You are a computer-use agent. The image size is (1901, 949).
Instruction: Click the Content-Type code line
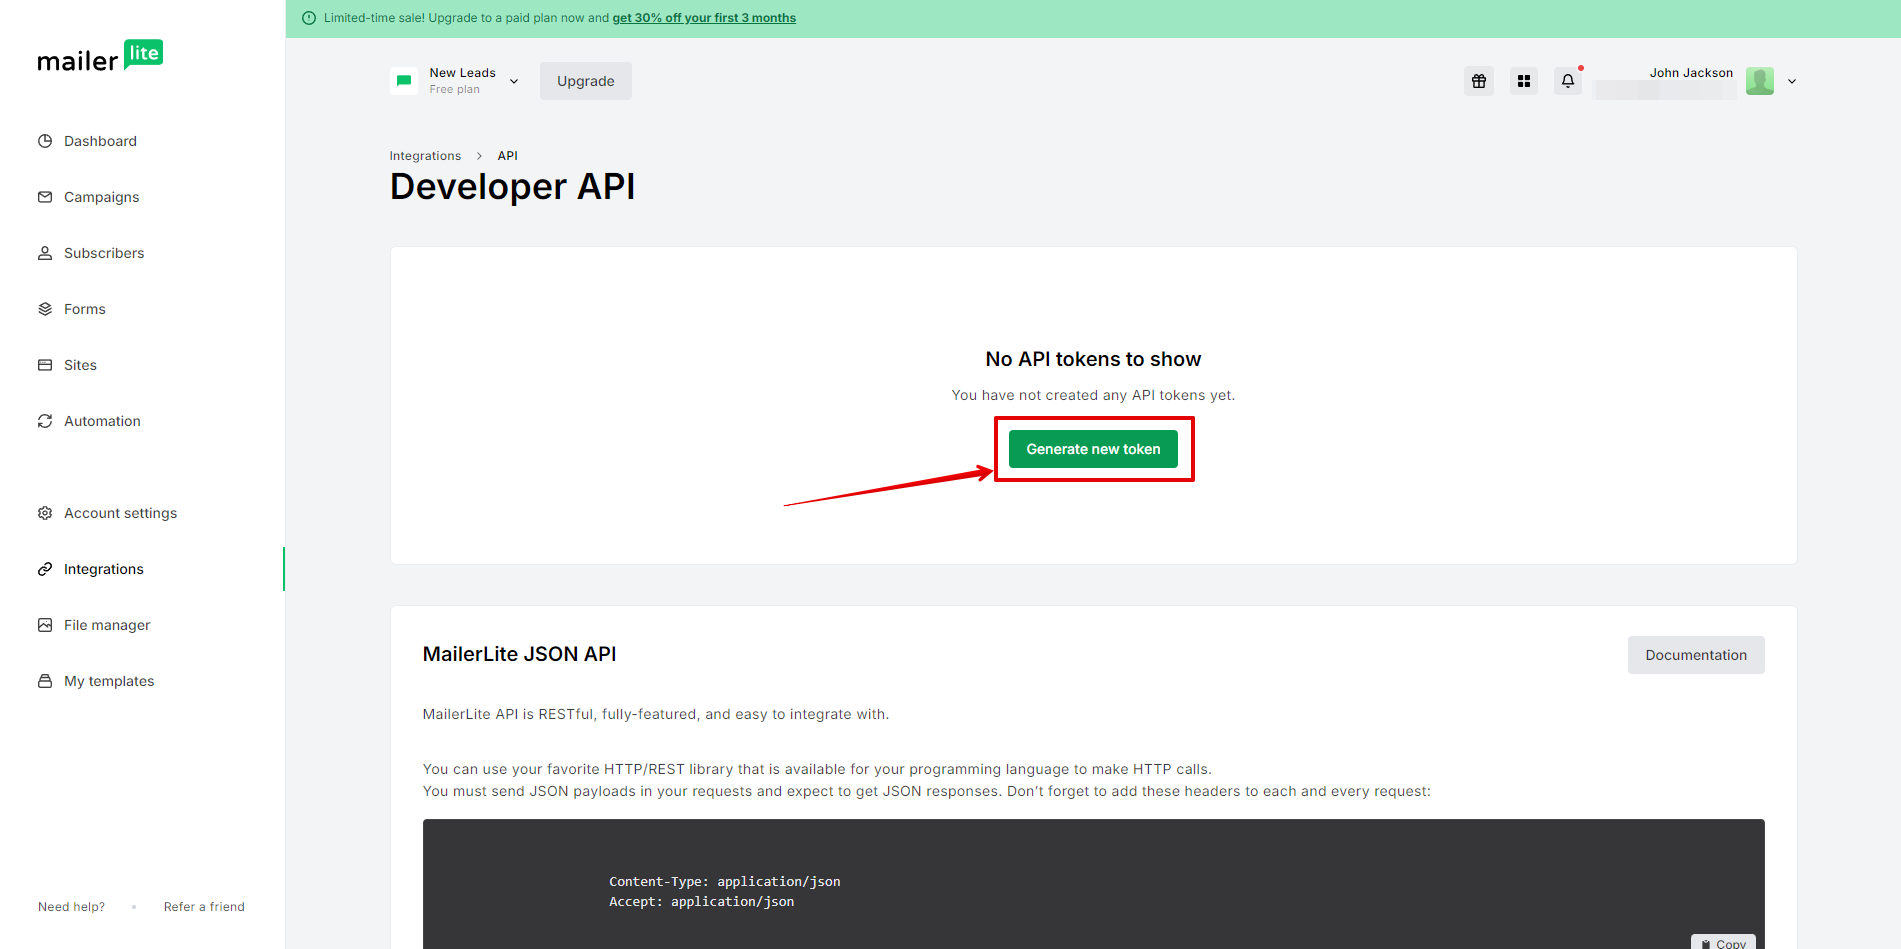(x=724, y=882)
